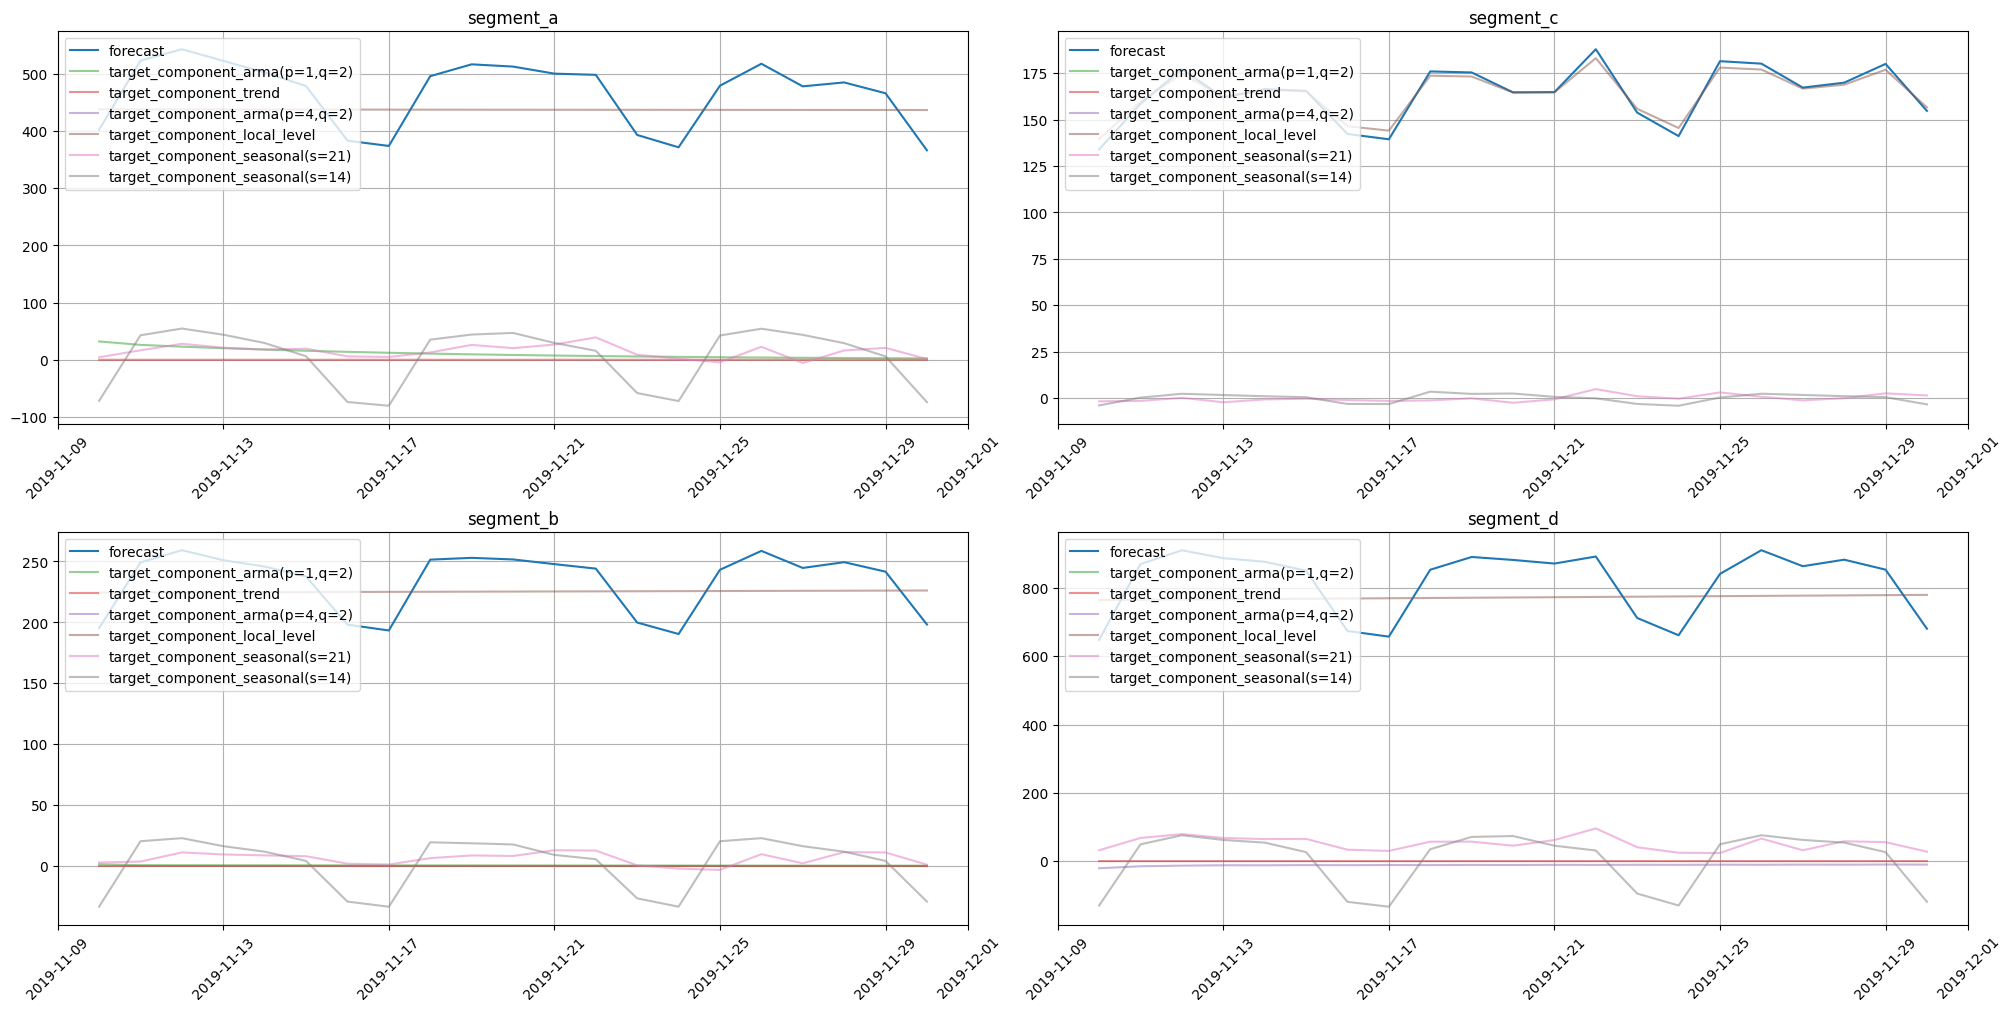This screenshot has height=1011, width=2011.
Task: Select 'target_component_seasonal(s=21)' legend label in segment_b
Action: [230, 657]
